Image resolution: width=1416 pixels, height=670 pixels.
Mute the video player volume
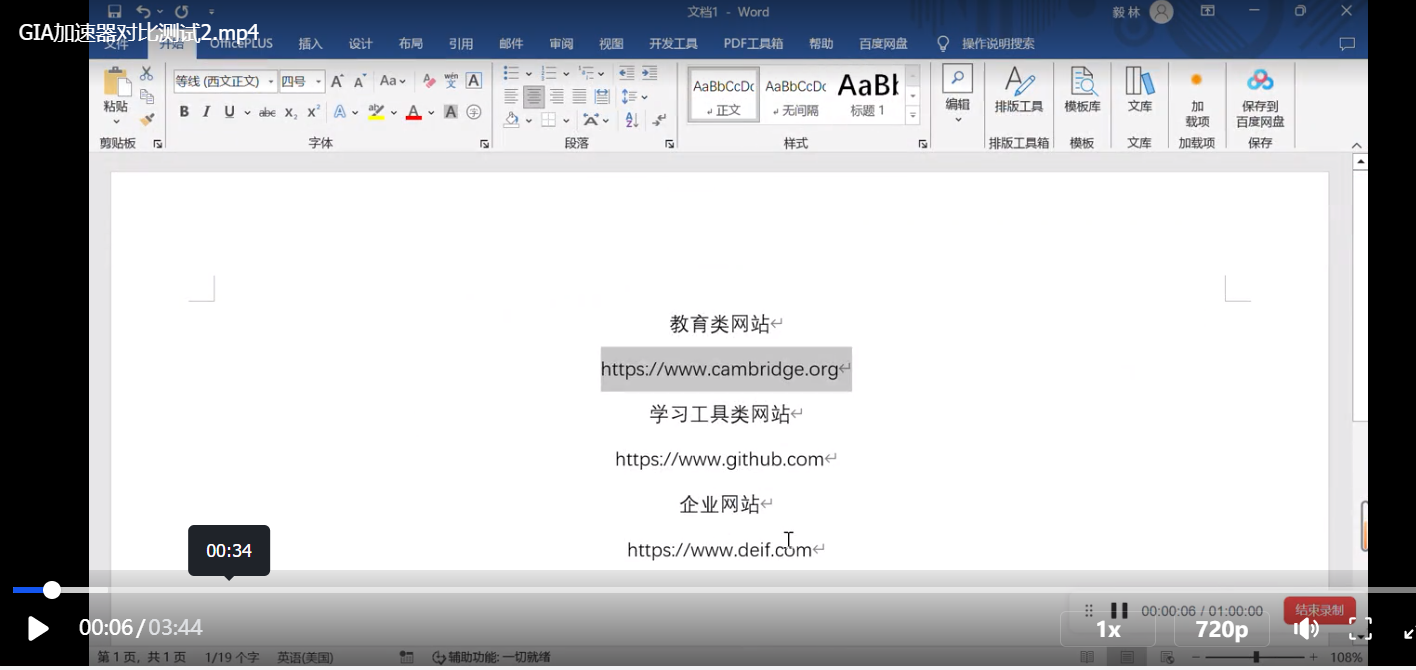[1306, 629]
